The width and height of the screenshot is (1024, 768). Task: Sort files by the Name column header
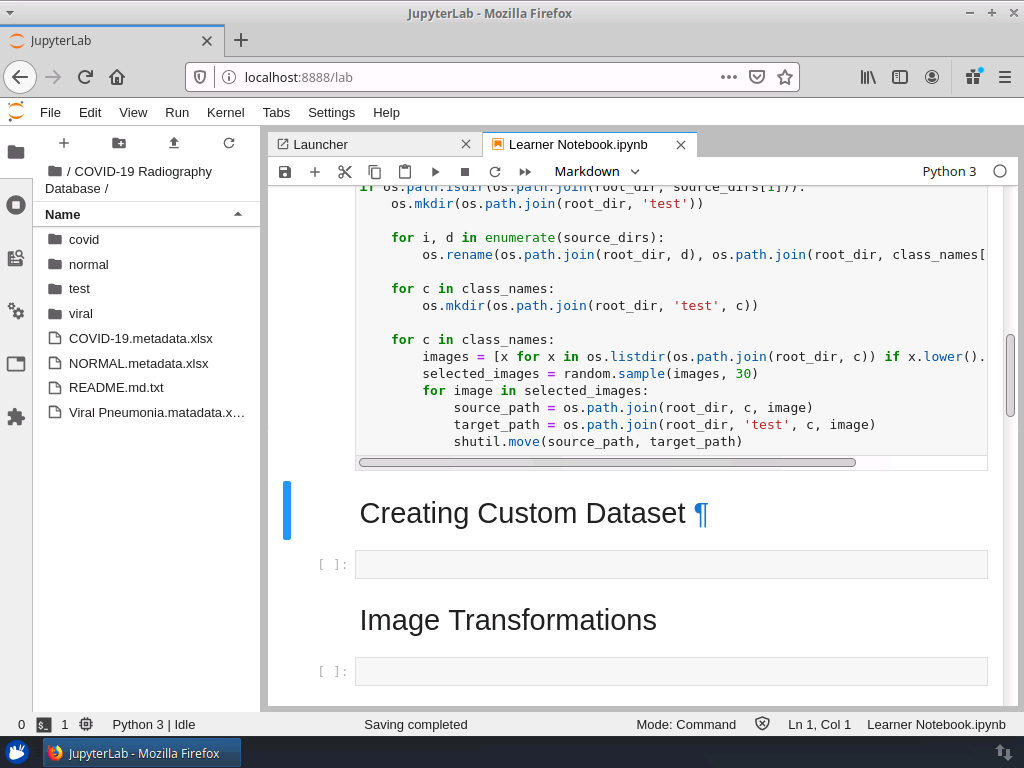(x=62, y=214)
